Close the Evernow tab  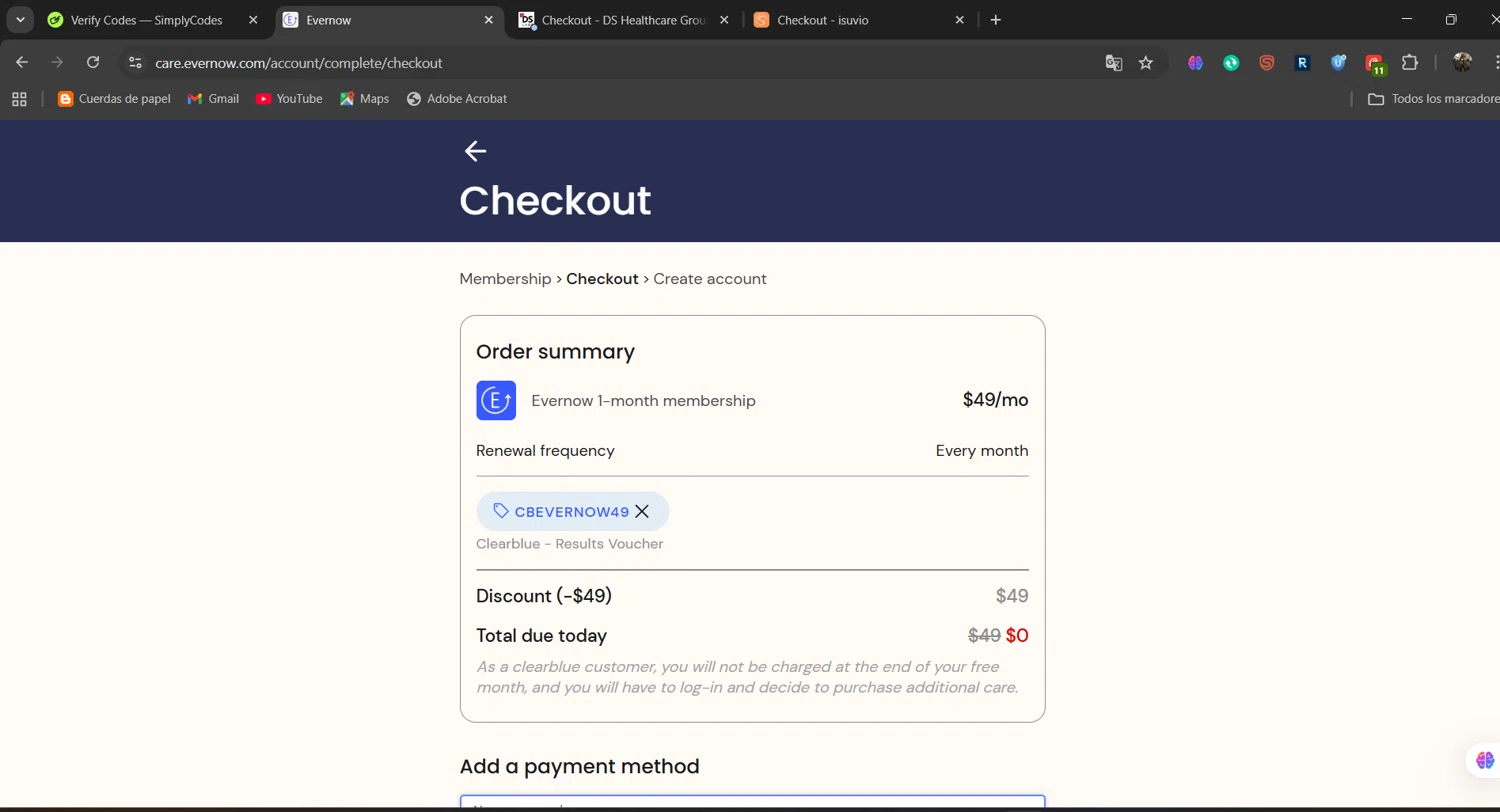(x=489, y=20)
